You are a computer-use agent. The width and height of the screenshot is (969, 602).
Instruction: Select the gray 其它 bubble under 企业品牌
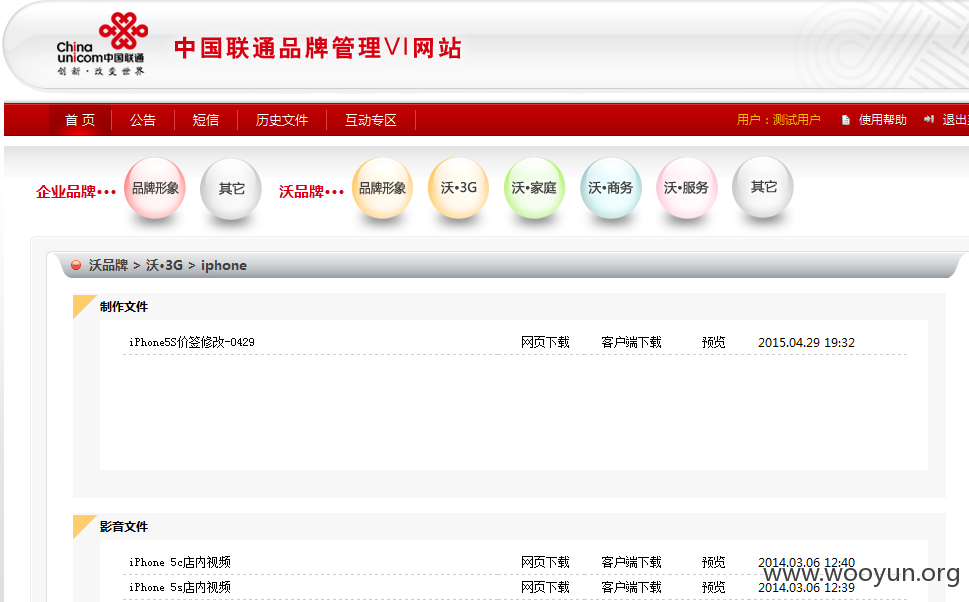click(231, 189)
